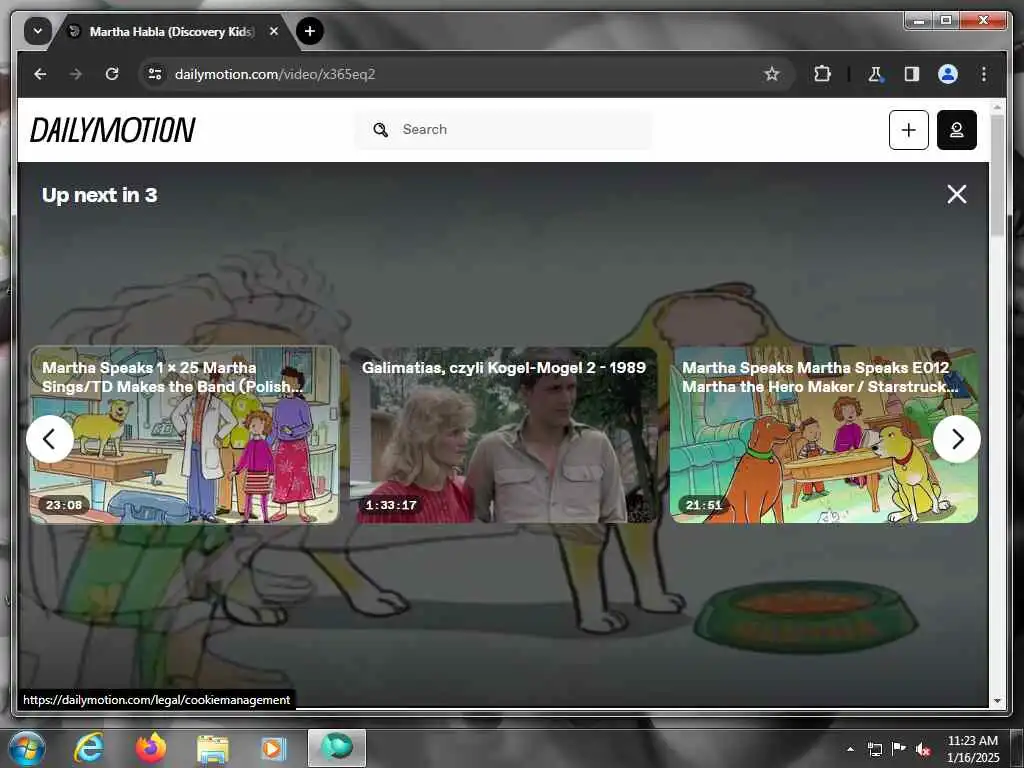Click the search magnifier icon
This screenshot has height=768, width=1024.
click(381, 129)
